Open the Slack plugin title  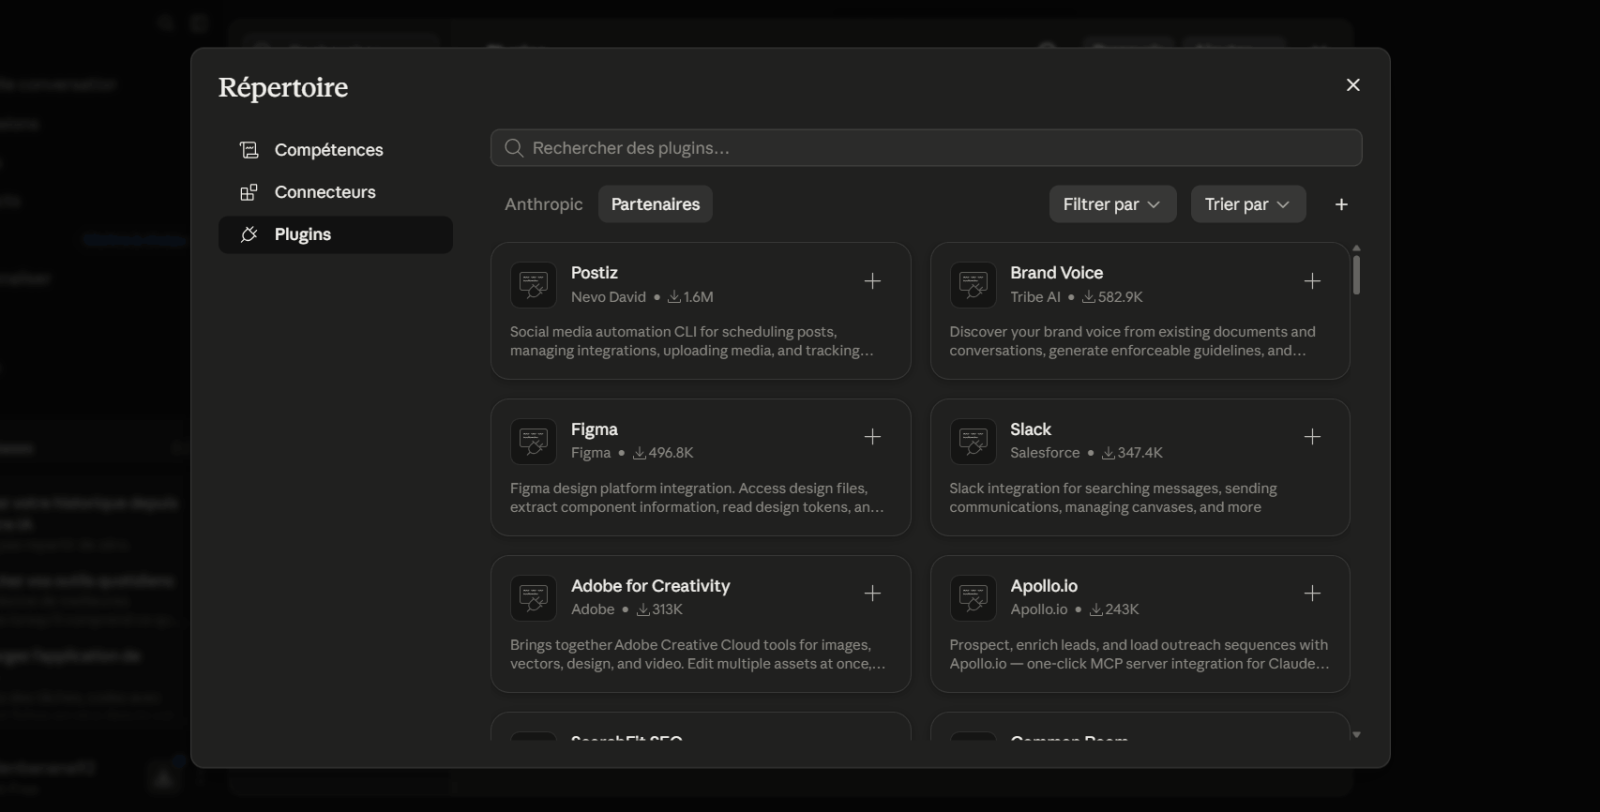[x=1030, y=429]
